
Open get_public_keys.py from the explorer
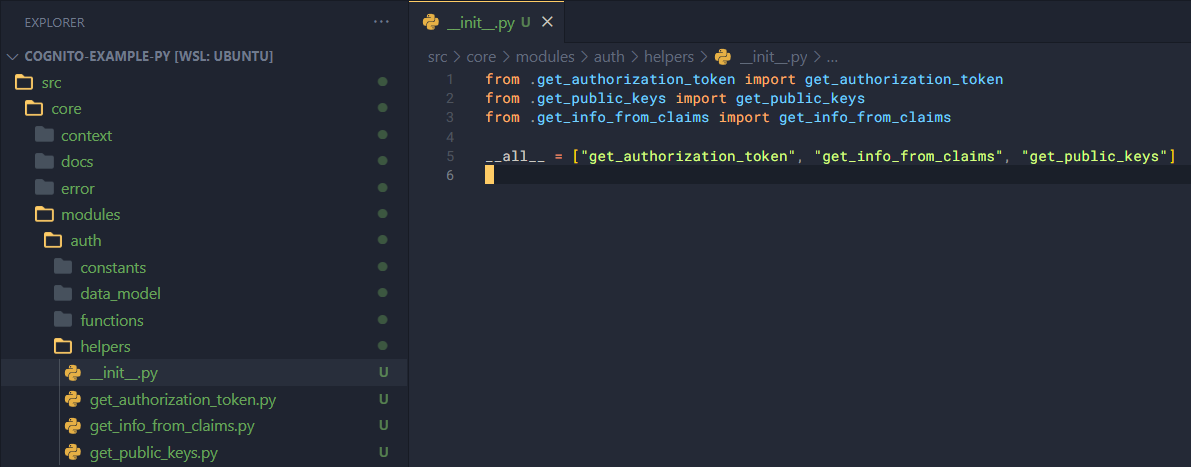click(x=153, y=453)
